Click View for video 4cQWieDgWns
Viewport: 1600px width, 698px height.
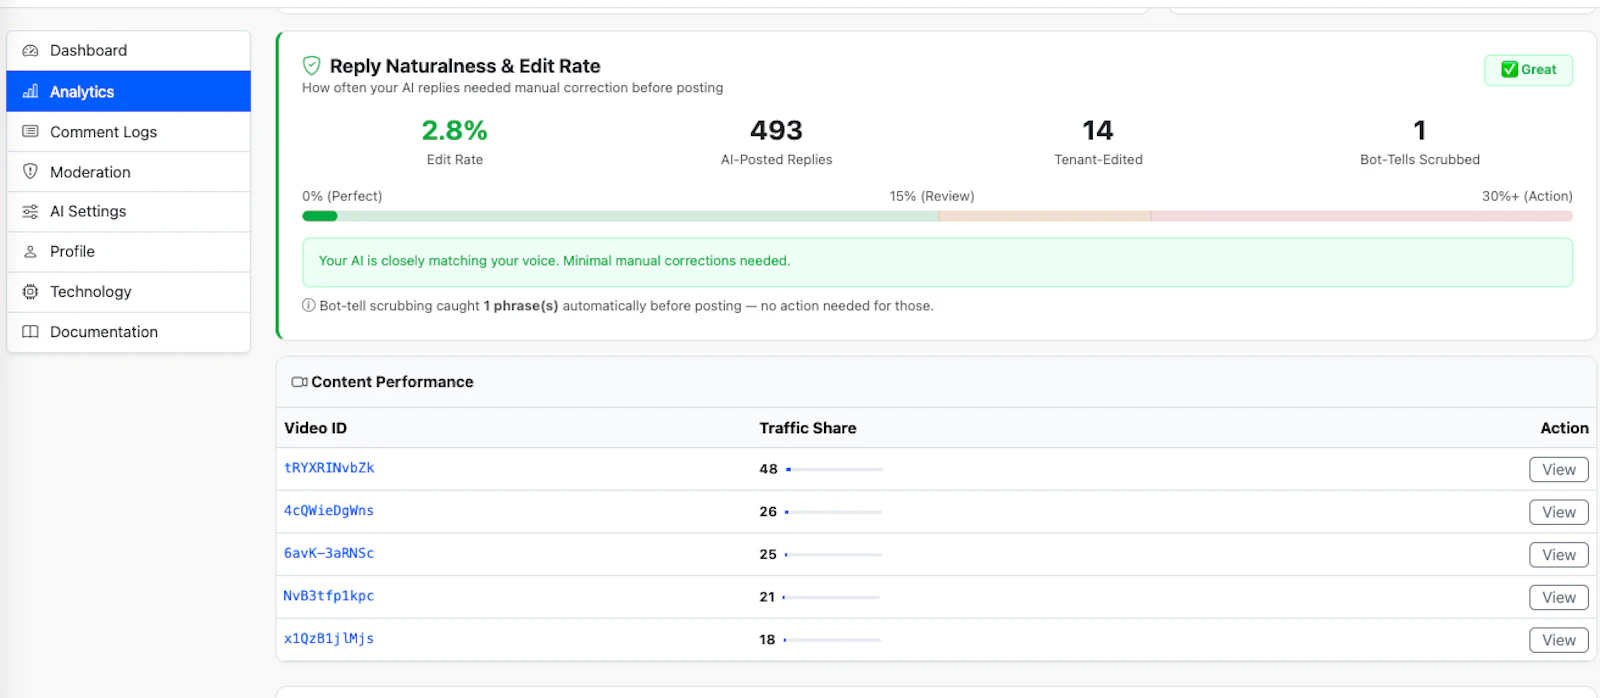coord(1558,512)
